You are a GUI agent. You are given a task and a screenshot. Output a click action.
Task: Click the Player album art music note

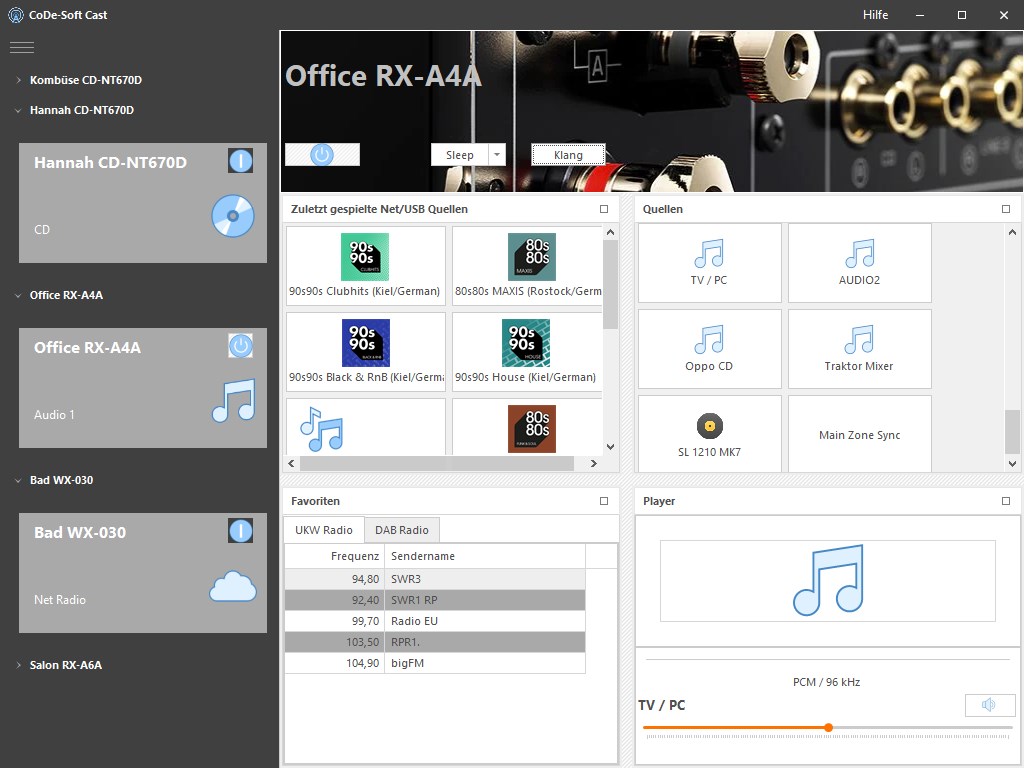828,580
